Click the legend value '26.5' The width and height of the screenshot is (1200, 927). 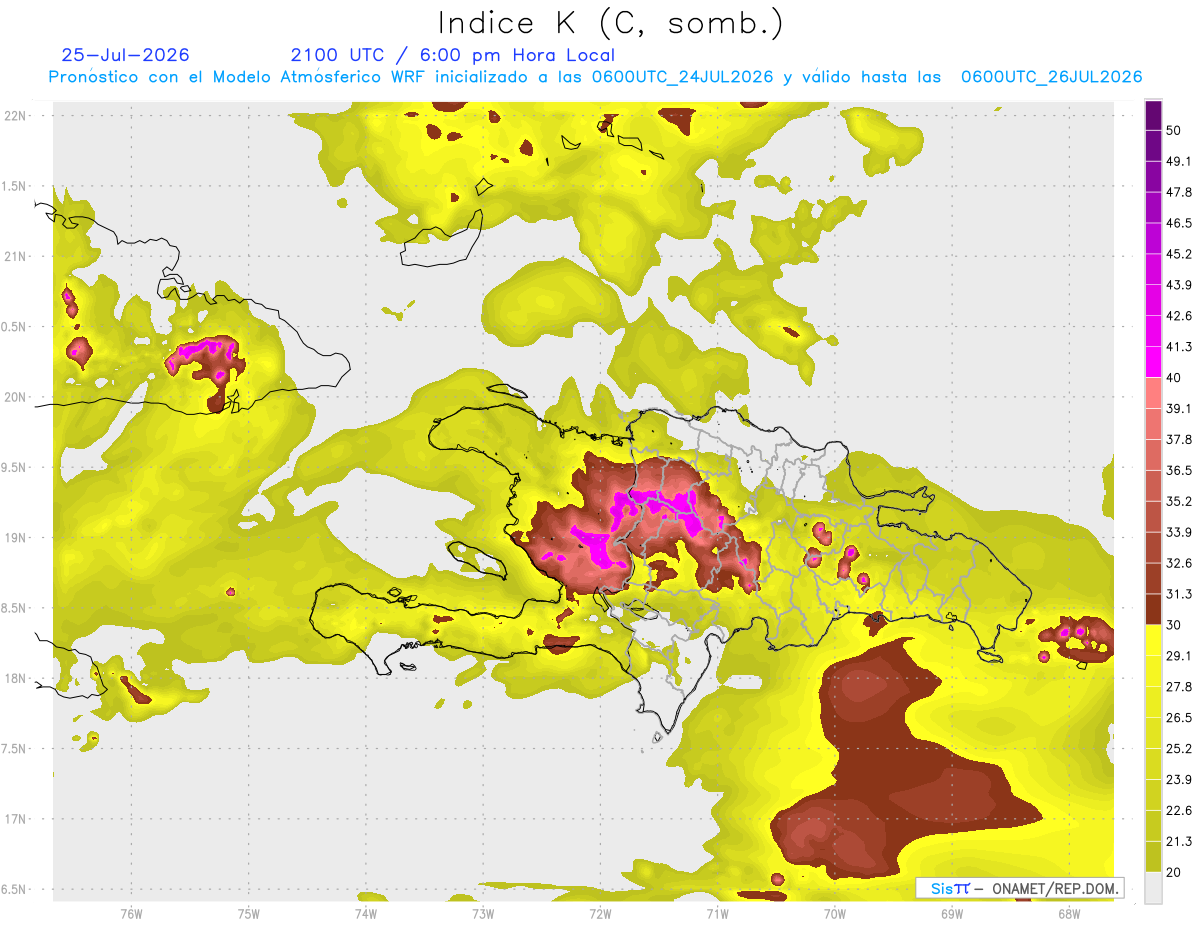click(1179, 718)
